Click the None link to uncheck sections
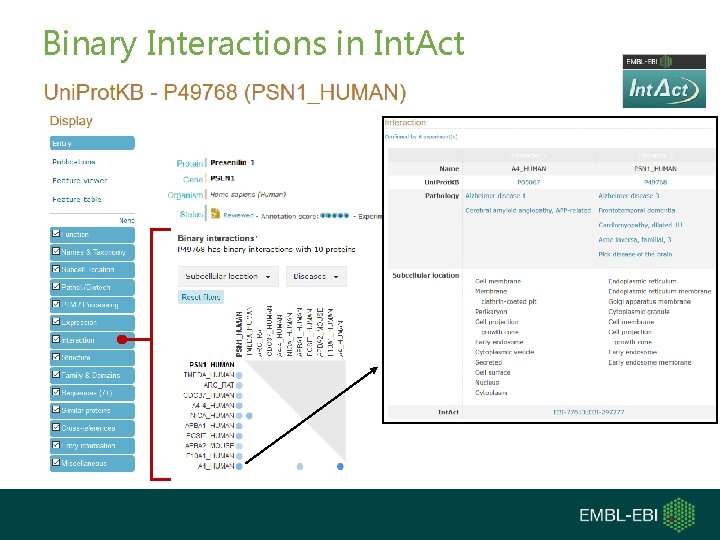Screen dimensions: 720x540 tap(127, 221)
